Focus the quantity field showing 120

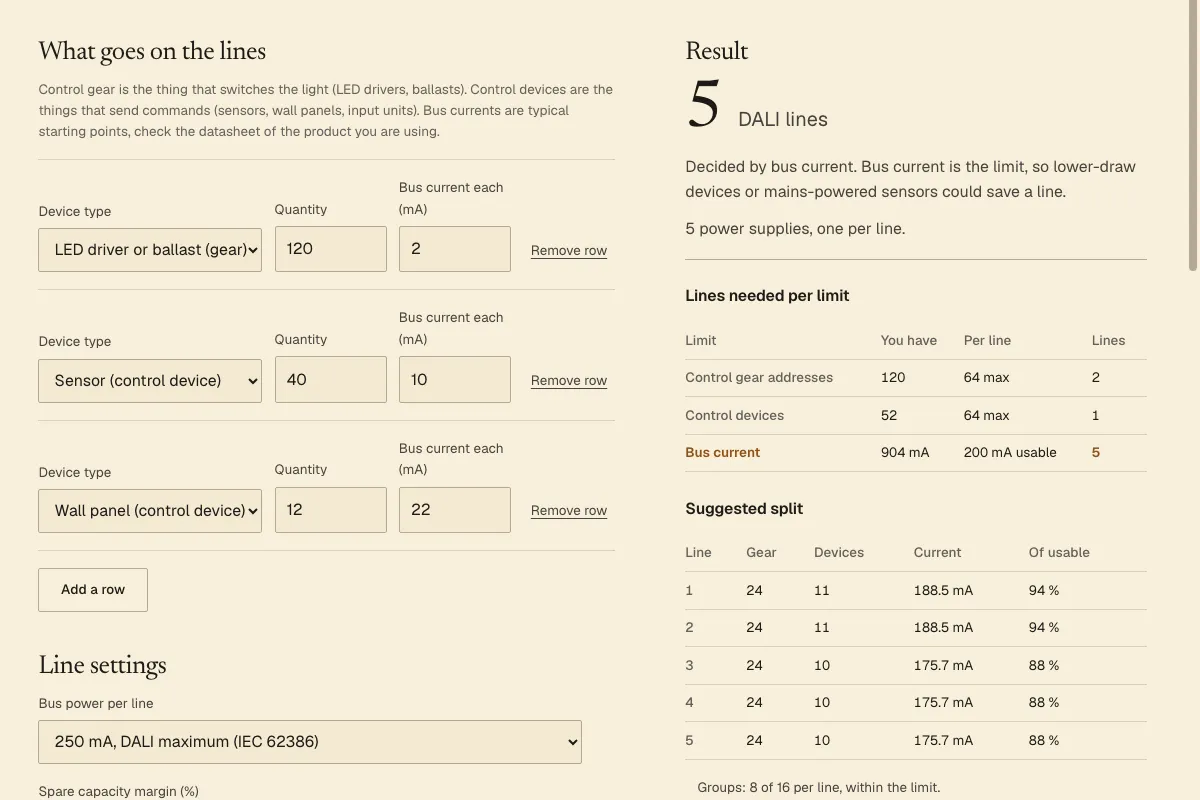[x=331, y=249]
